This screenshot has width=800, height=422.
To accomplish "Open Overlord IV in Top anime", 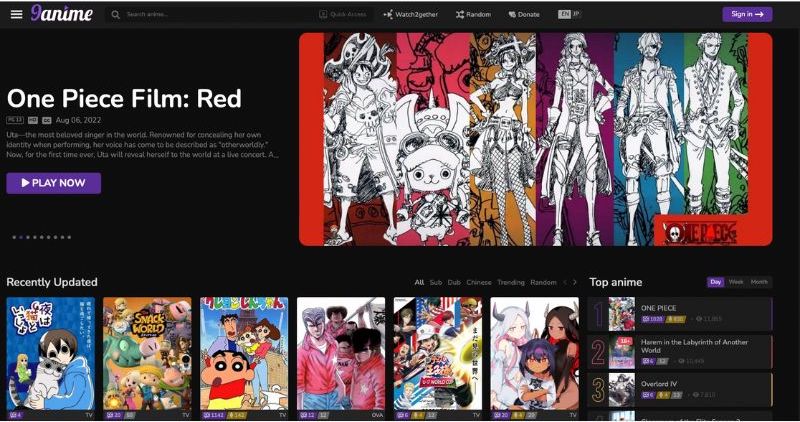I will pyautogui.click(x=659, y=384).
